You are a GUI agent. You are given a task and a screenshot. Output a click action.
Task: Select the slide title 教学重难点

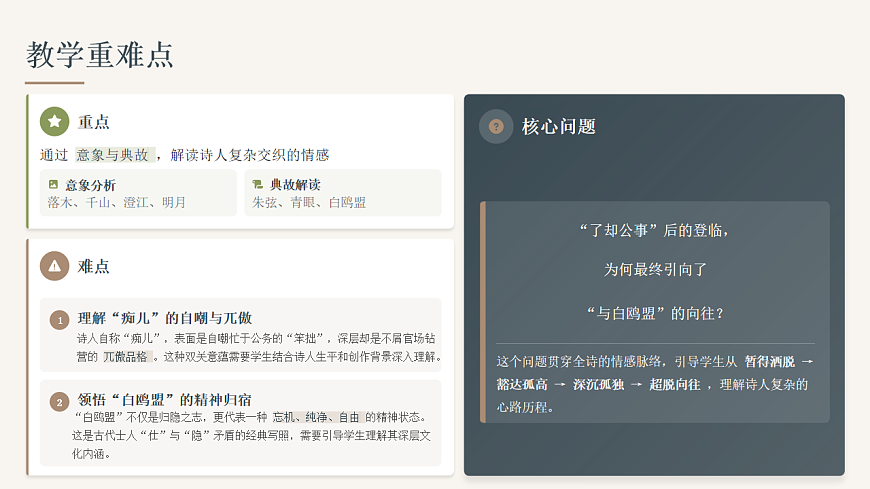(100, 54)
